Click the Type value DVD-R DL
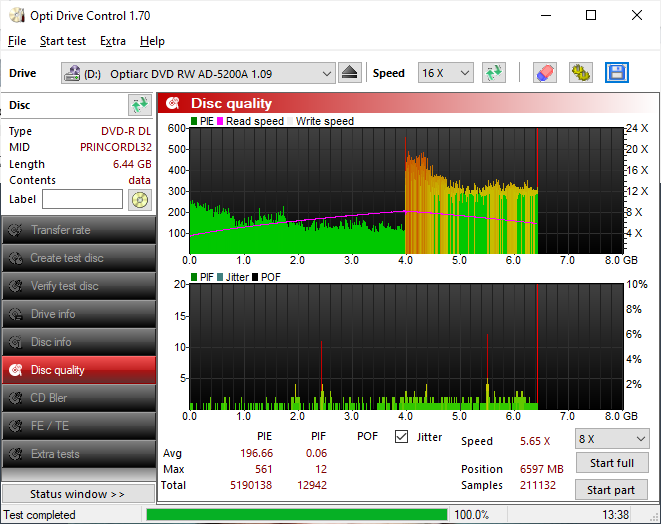This screenshot has width=661, height=524. click(126, 131)
